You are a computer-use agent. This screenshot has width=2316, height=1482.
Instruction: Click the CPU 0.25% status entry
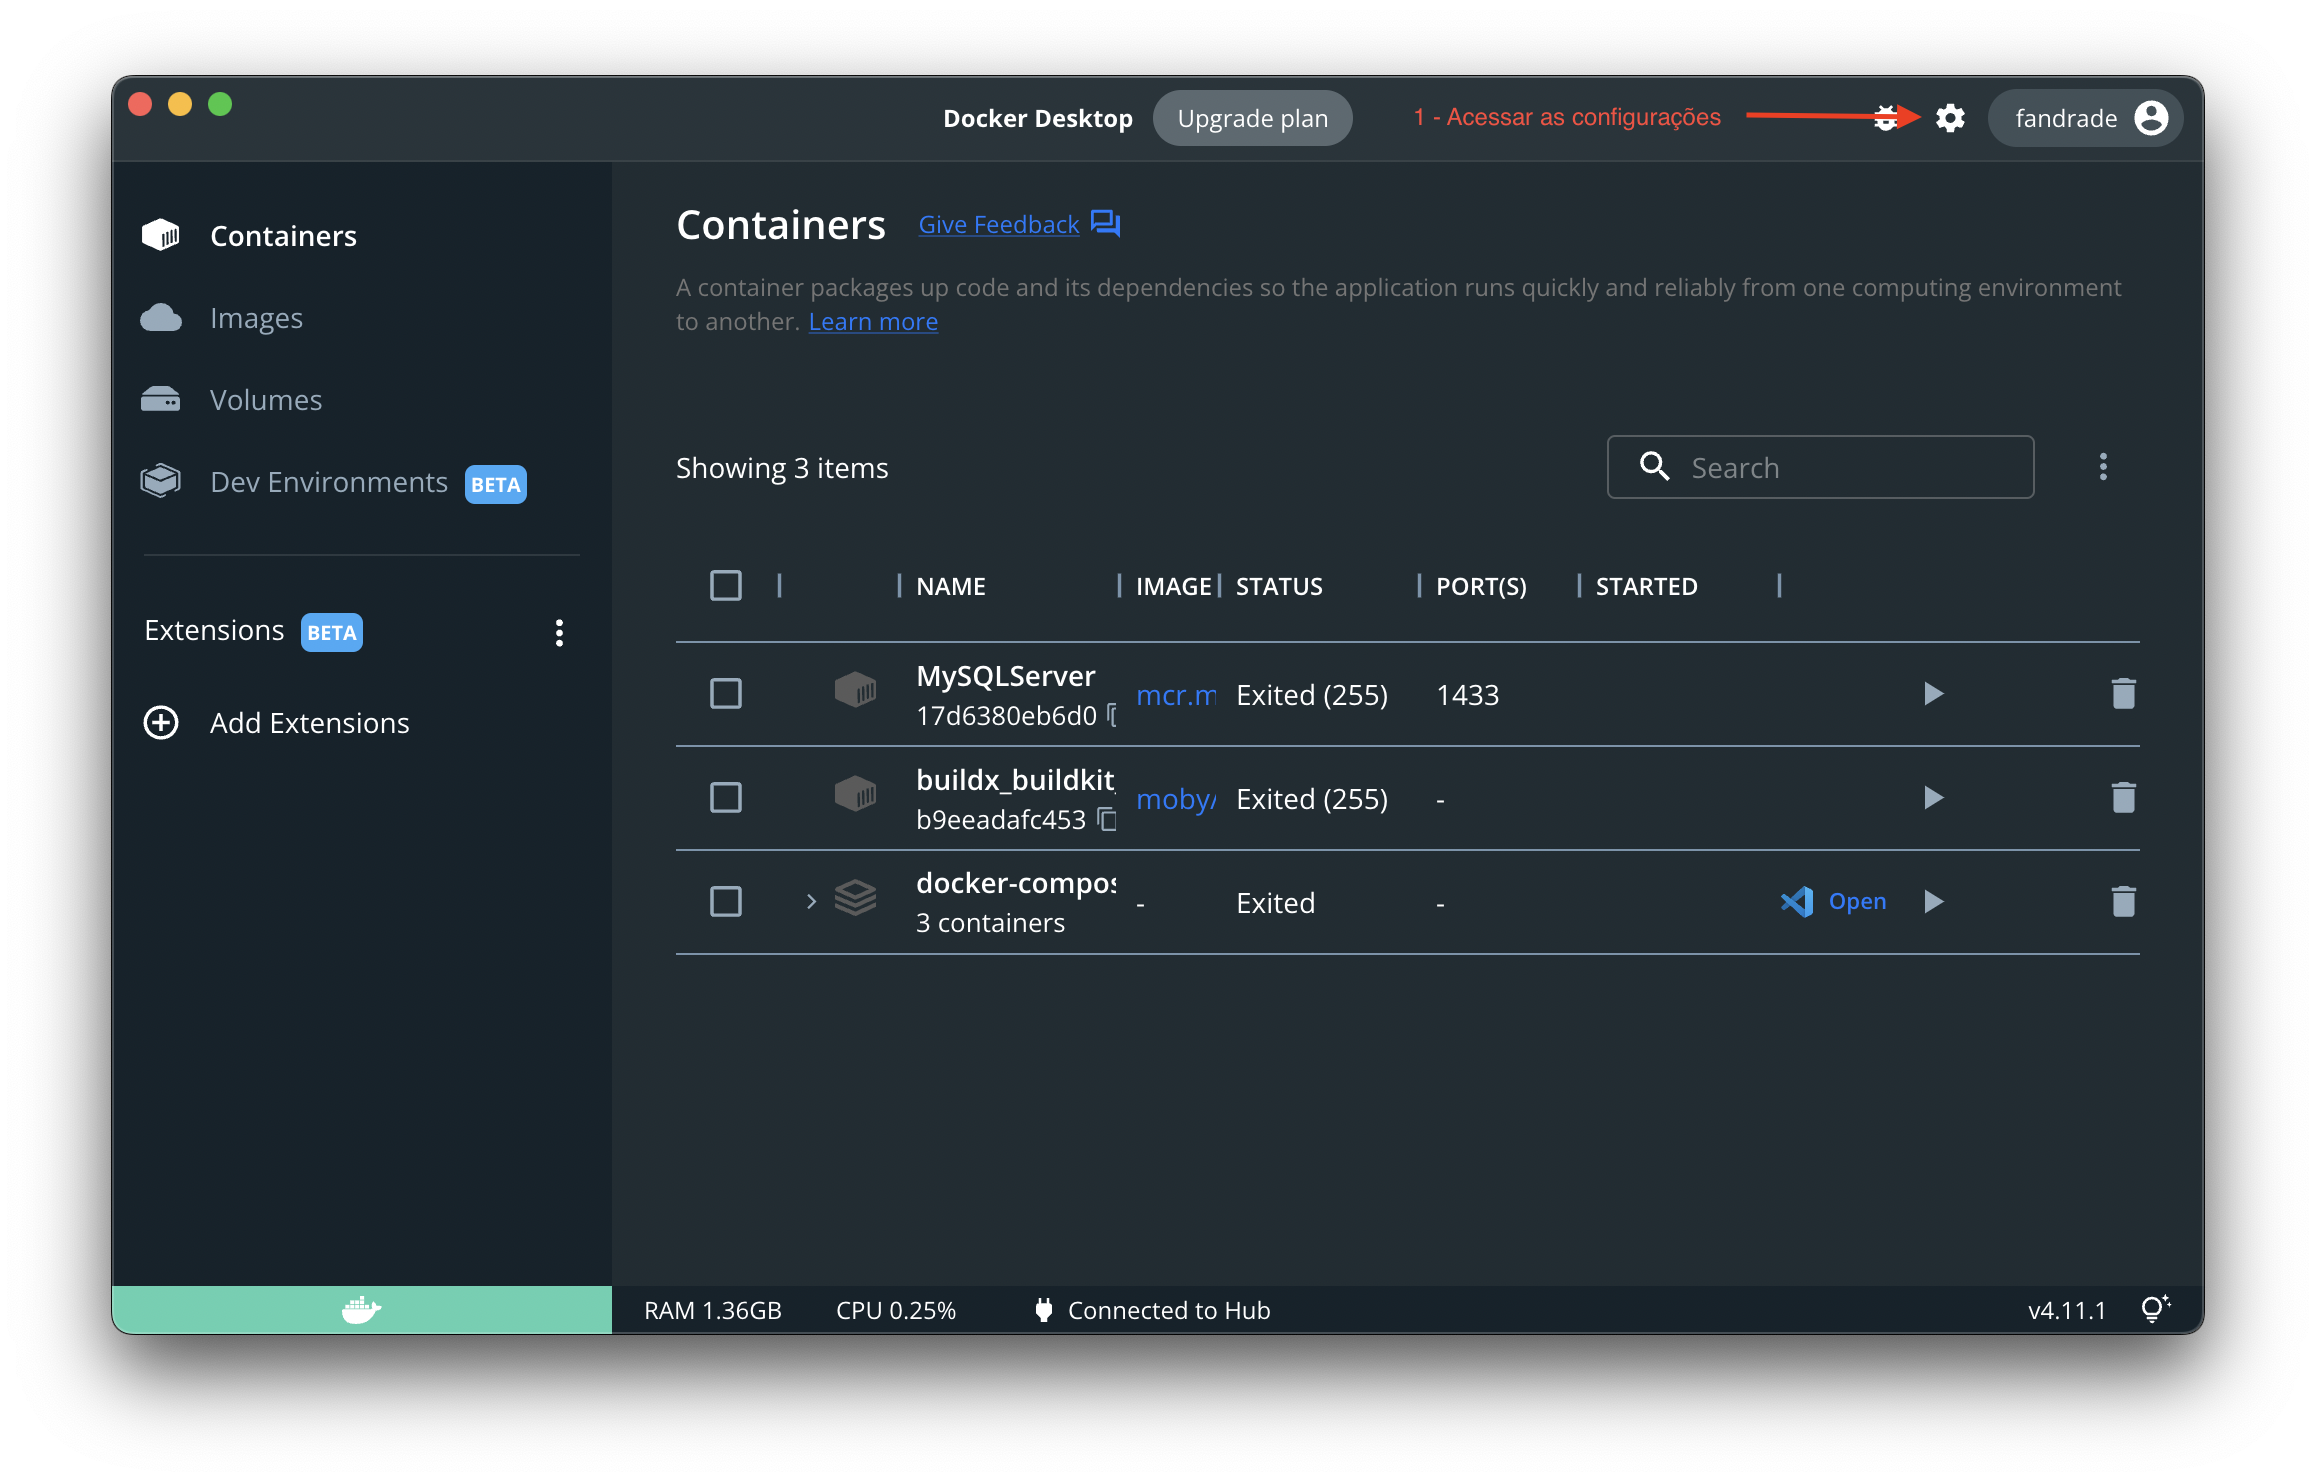895,1310
